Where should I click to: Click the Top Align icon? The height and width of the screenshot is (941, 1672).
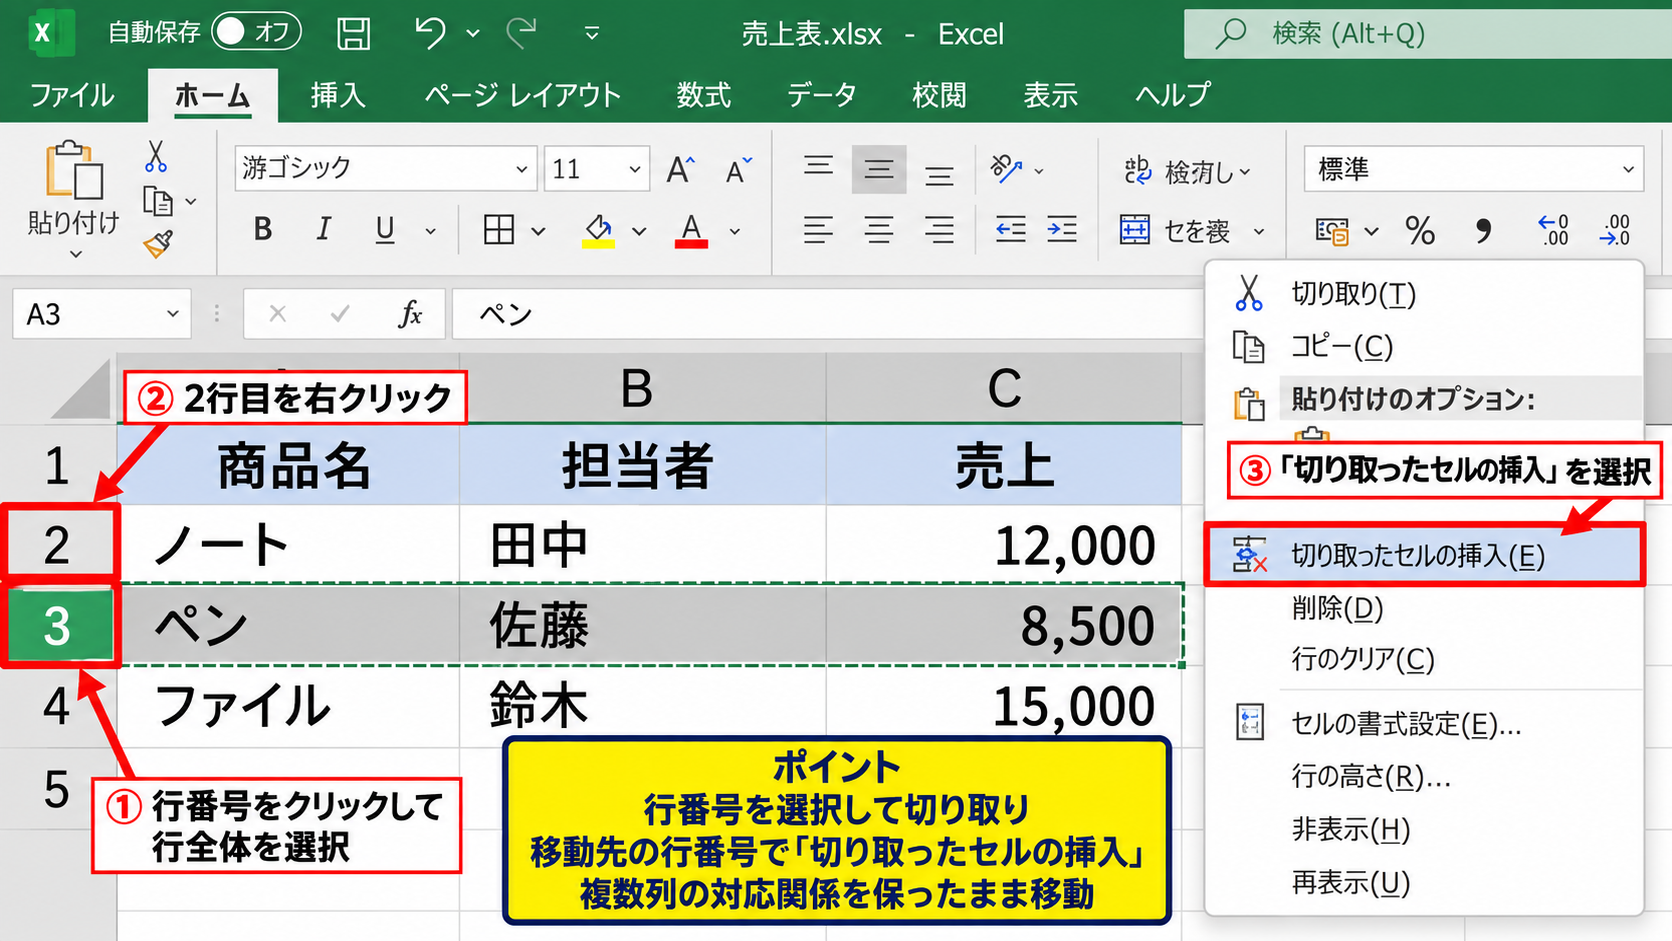coord(818,167)
